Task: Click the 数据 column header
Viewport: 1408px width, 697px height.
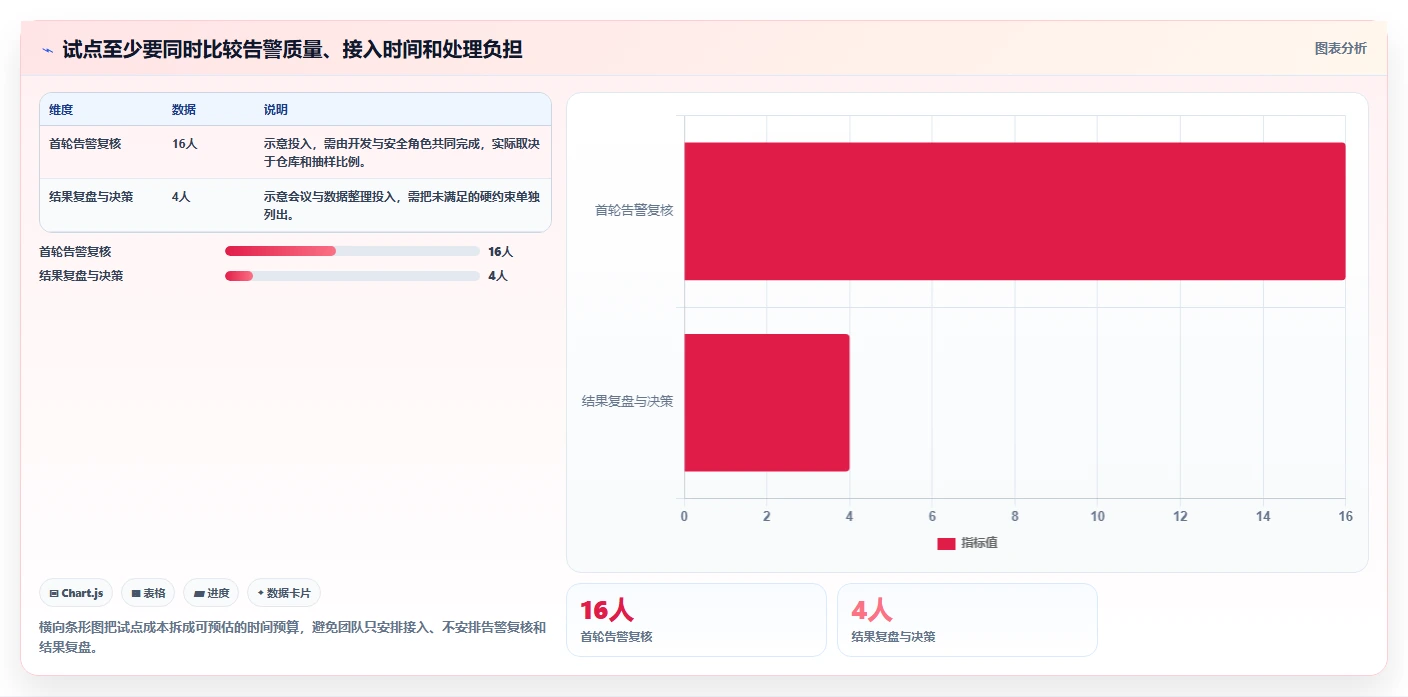Action: [x=184, y=110]
